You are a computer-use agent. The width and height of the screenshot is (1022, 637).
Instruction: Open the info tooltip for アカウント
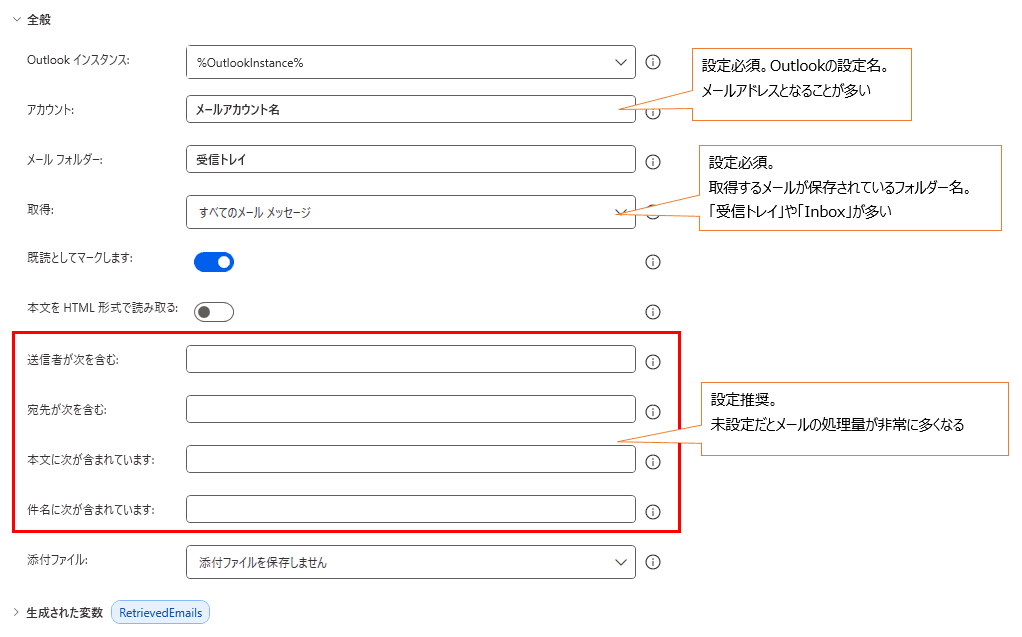coord(653,111)
